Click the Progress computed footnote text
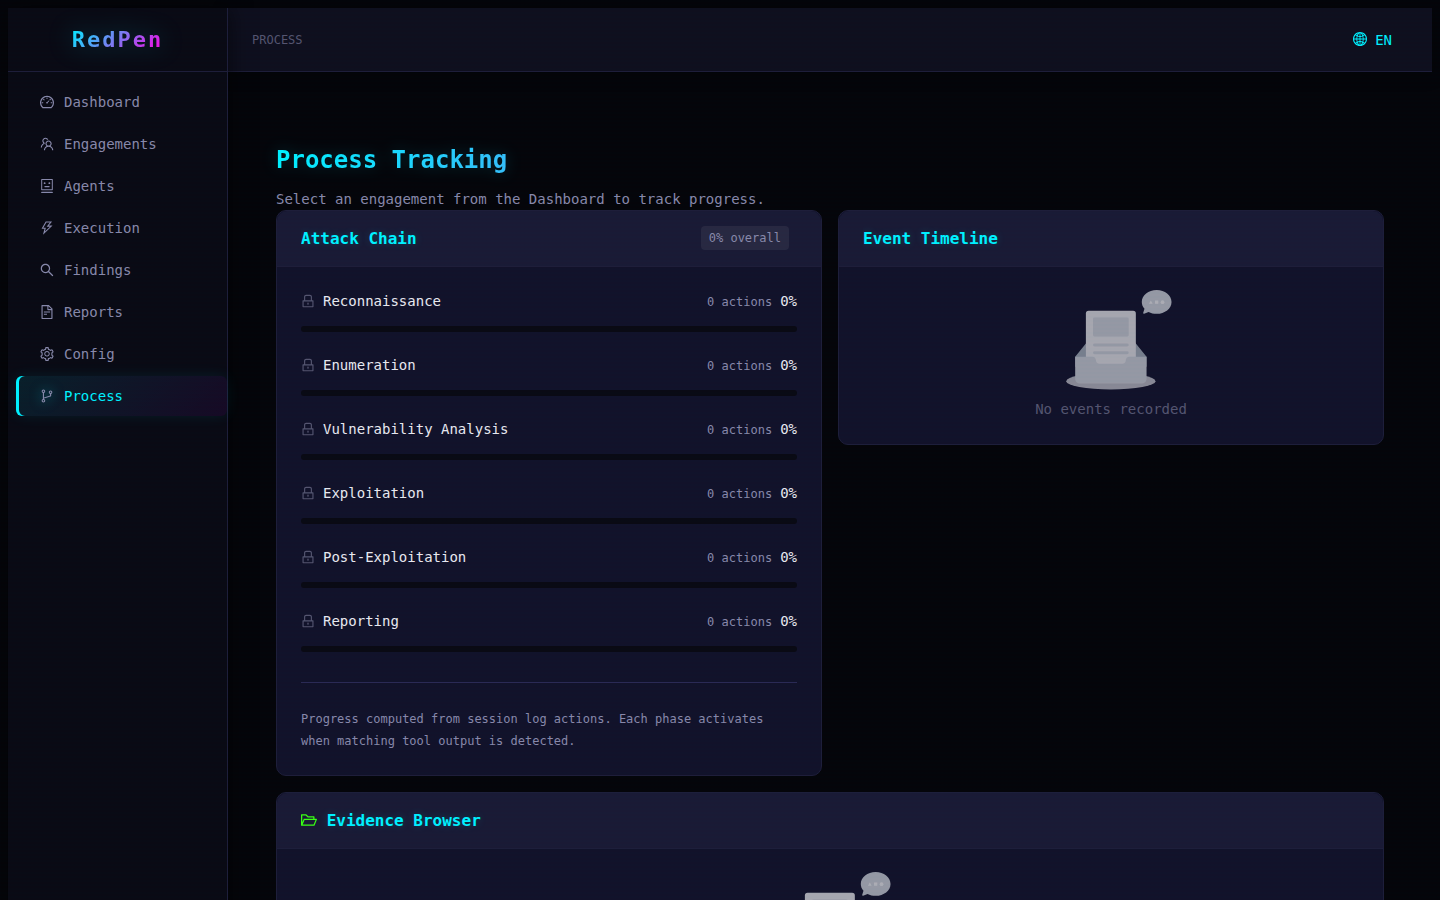 point(532,730)
